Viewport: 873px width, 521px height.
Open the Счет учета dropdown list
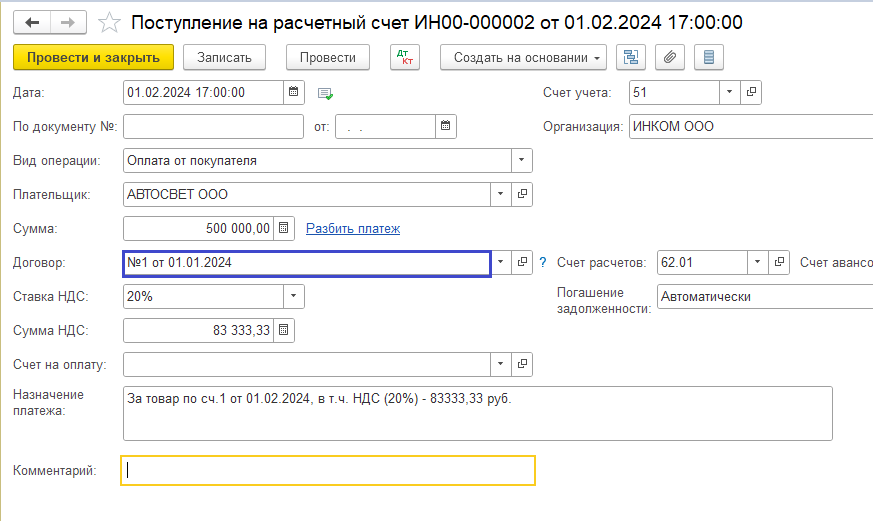click(x=730, y=93)
